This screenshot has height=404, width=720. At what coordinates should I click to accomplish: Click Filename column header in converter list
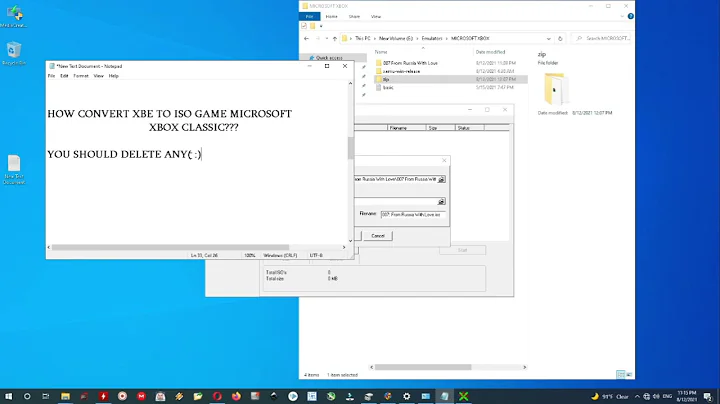[407, 128]
